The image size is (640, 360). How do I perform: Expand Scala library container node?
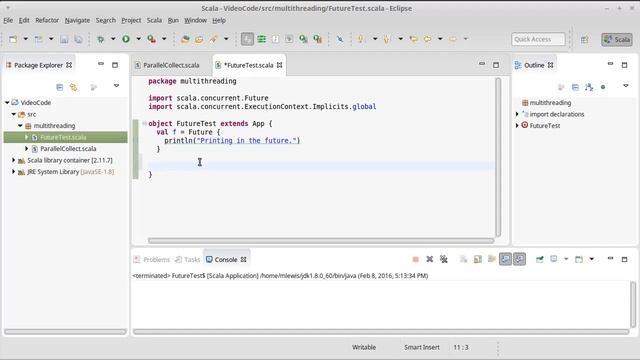point(13,160)
